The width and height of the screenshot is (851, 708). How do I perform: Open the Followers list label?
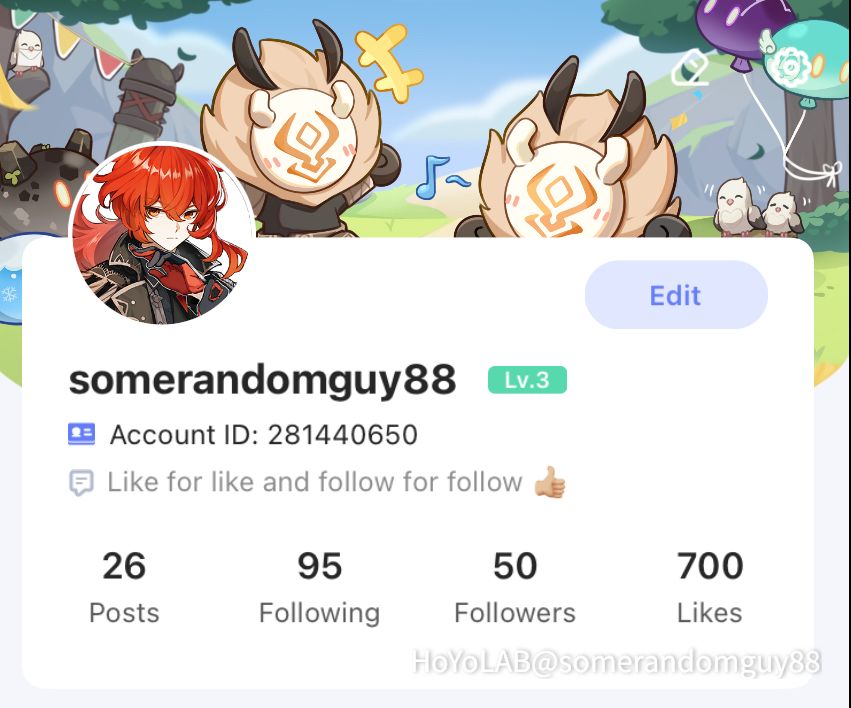515,613
